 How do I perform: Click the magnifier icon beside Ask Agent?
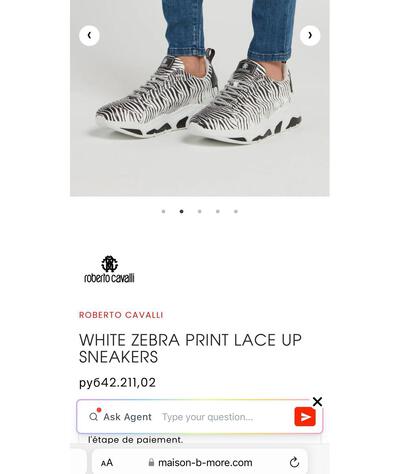pos(94,417)
